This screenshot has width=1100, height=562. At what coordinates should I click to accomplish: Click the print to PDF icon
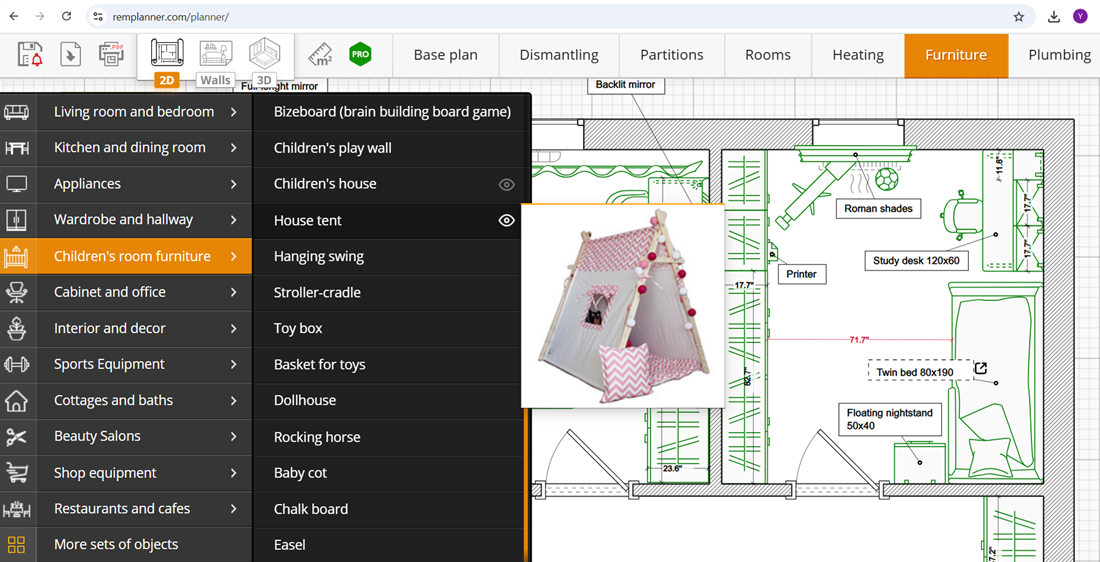point(111,54)
